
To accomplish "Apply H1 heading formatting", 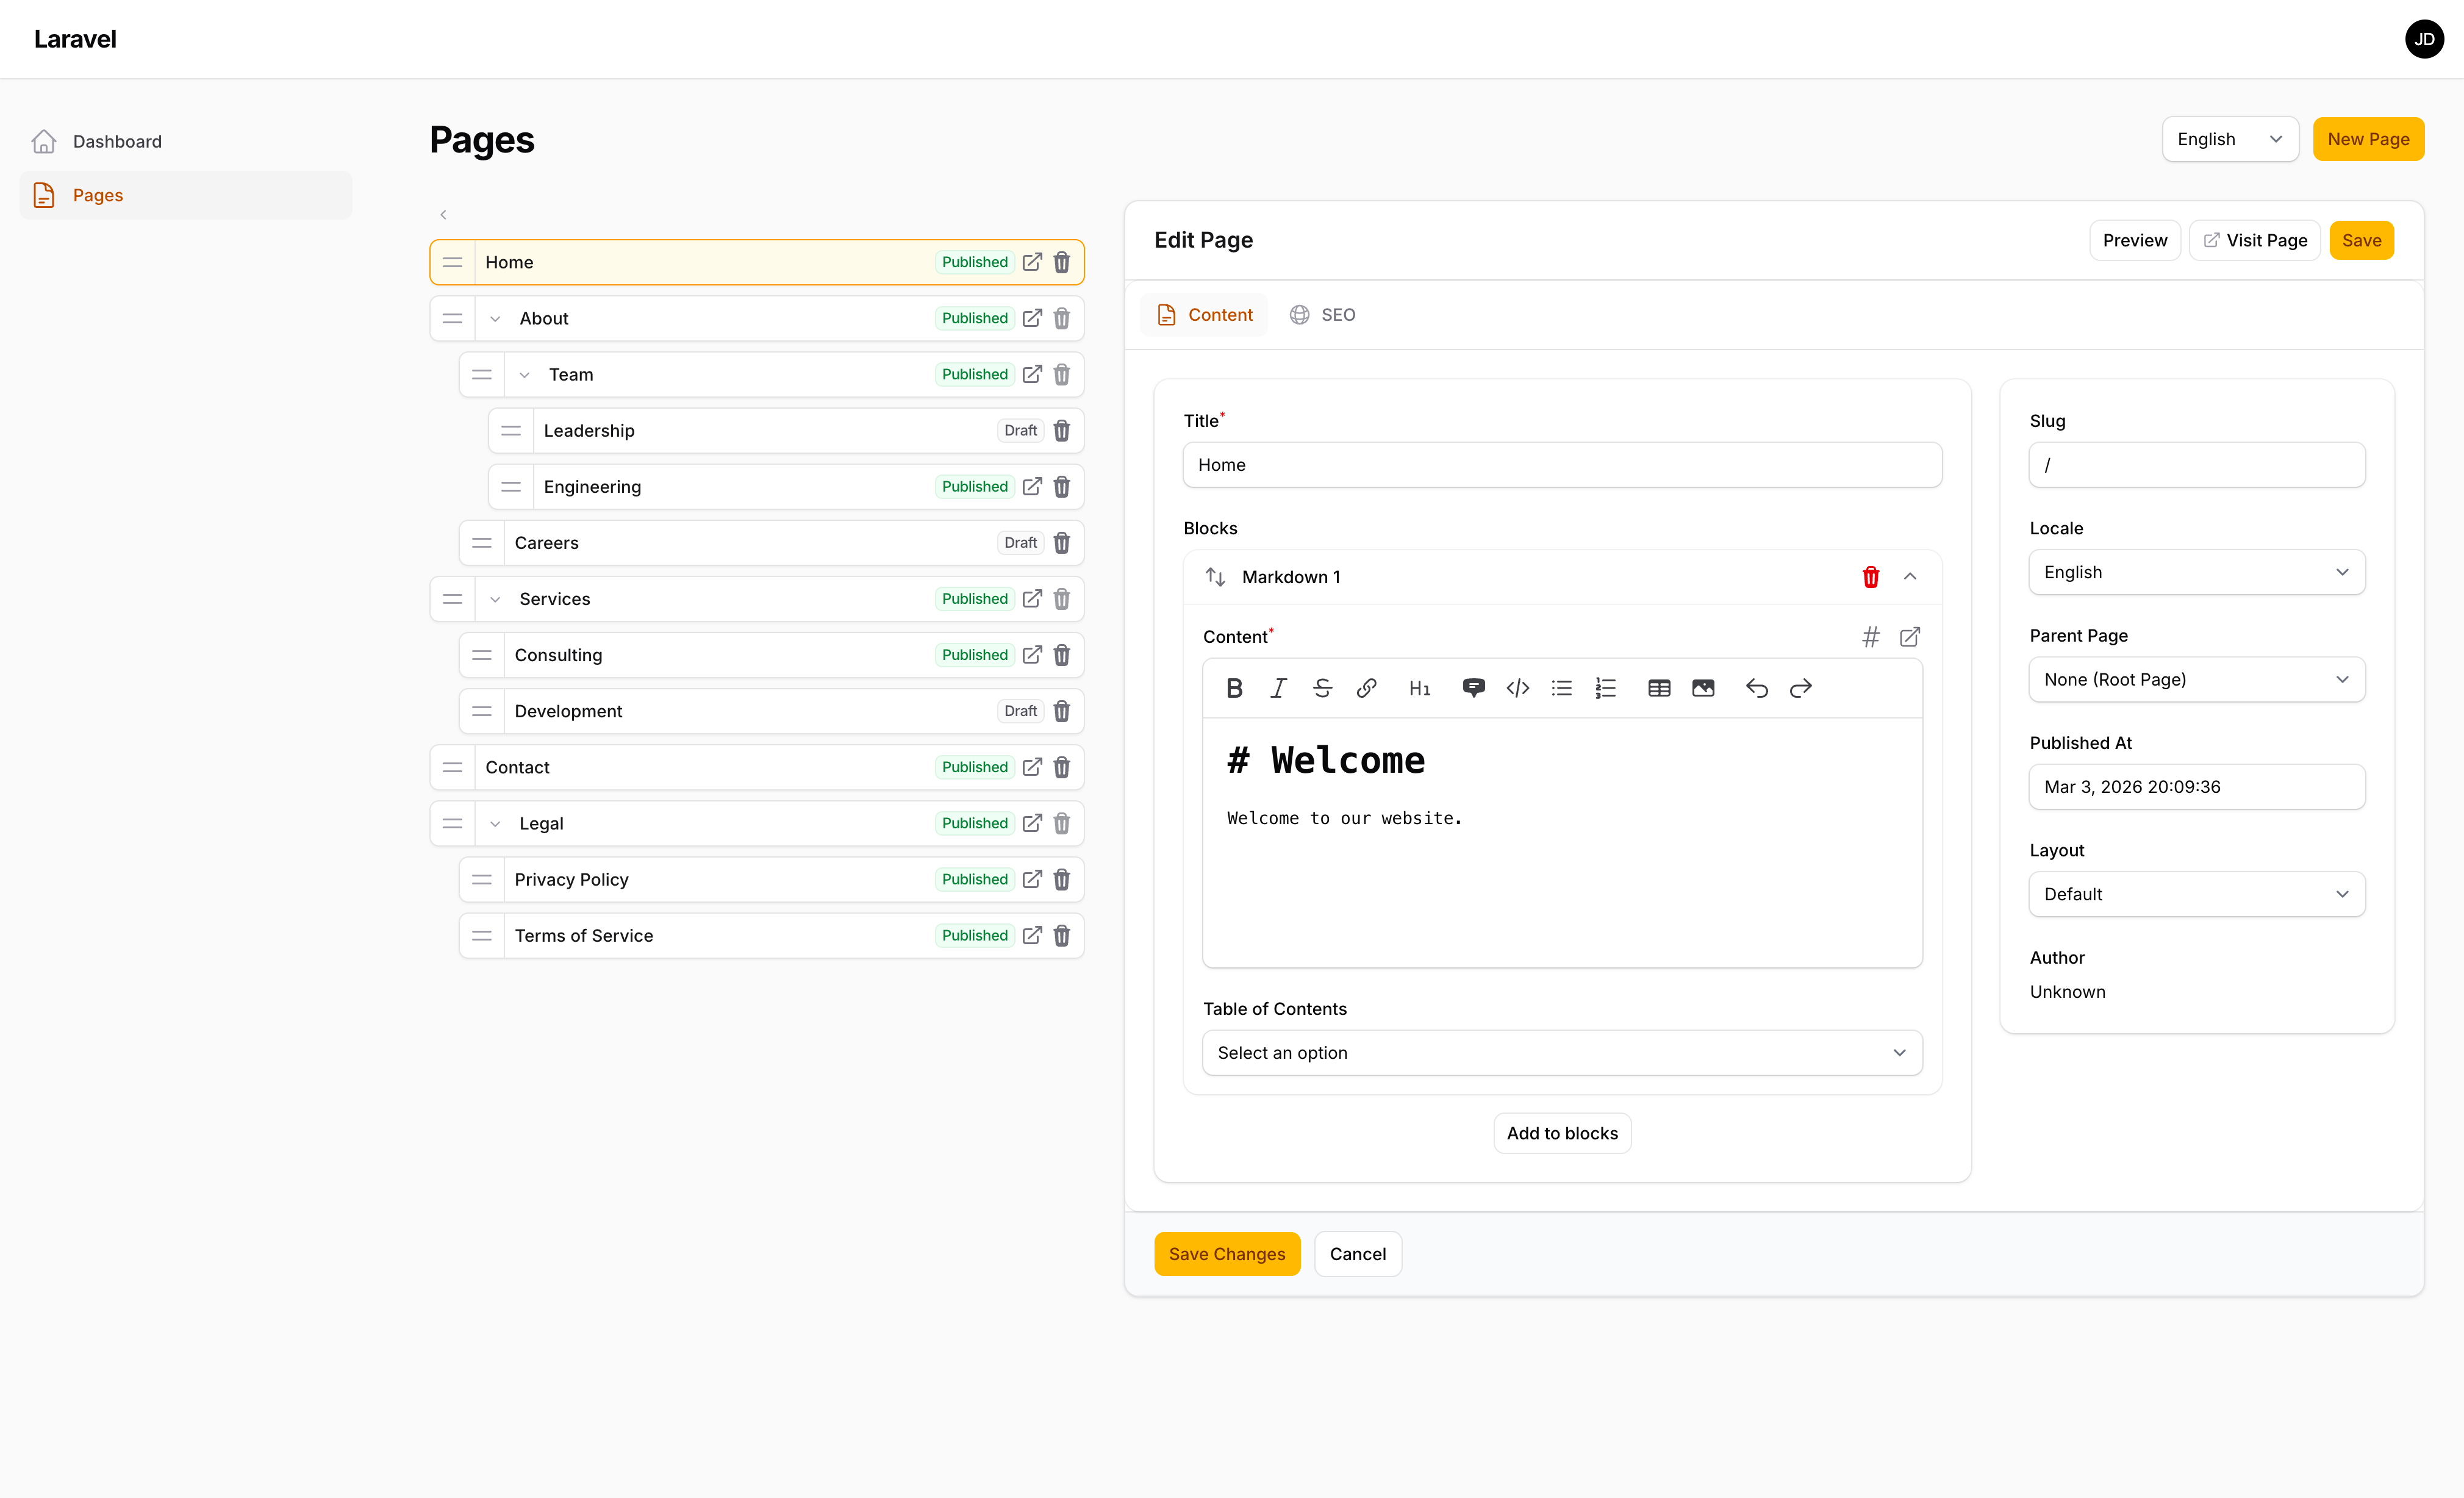I will point(1420,688).
